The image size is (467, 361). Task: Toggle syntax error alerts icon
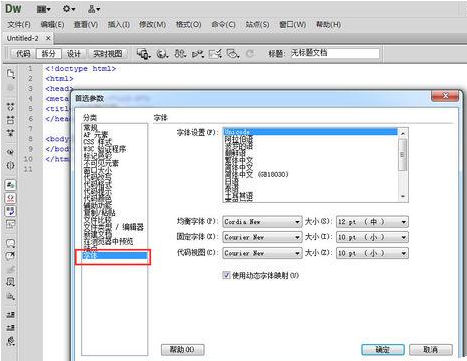click(x=10, y=224)
